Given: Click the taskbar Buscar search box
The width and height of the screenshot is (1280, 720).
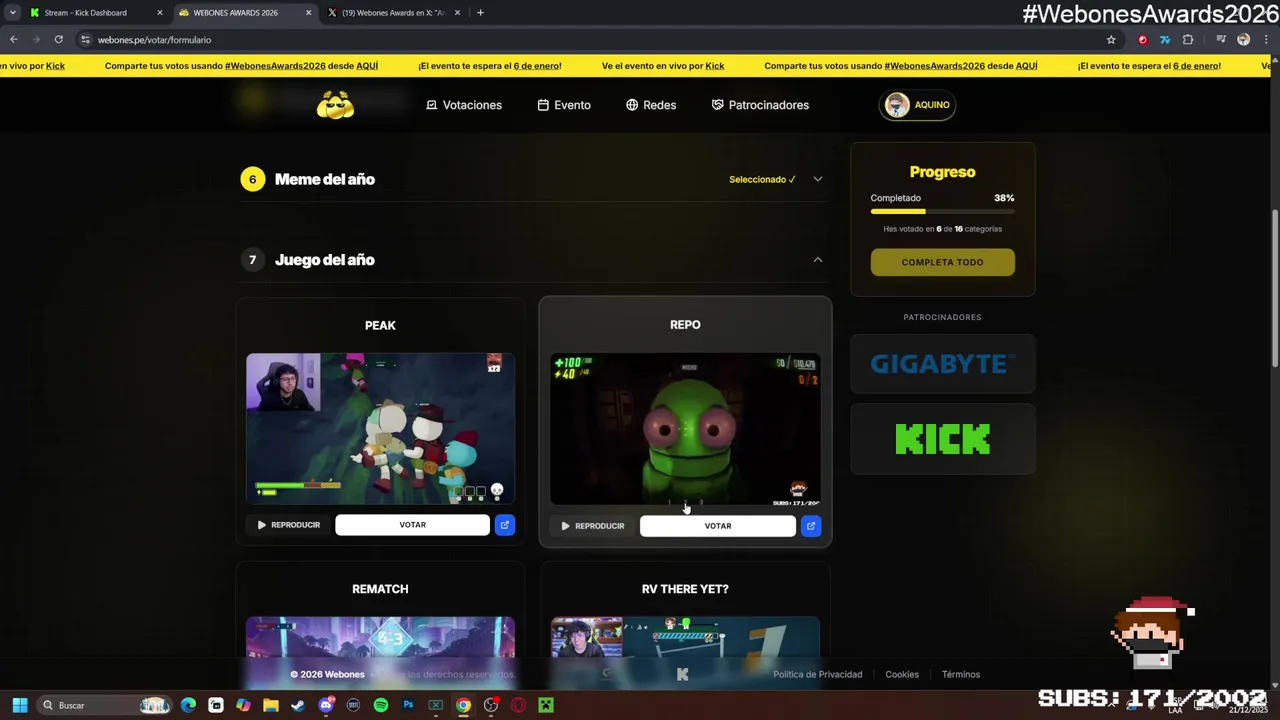Looking at the screenshot, I should point(105,705).
